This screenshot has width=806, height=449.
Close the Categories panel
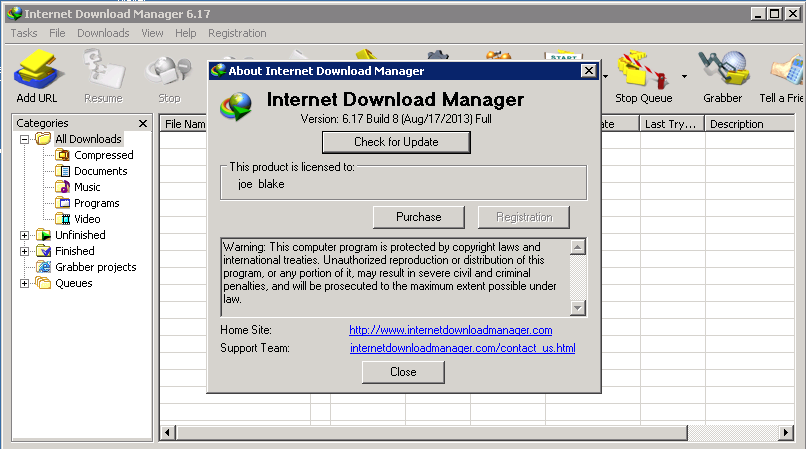click(x=143, y=123)
